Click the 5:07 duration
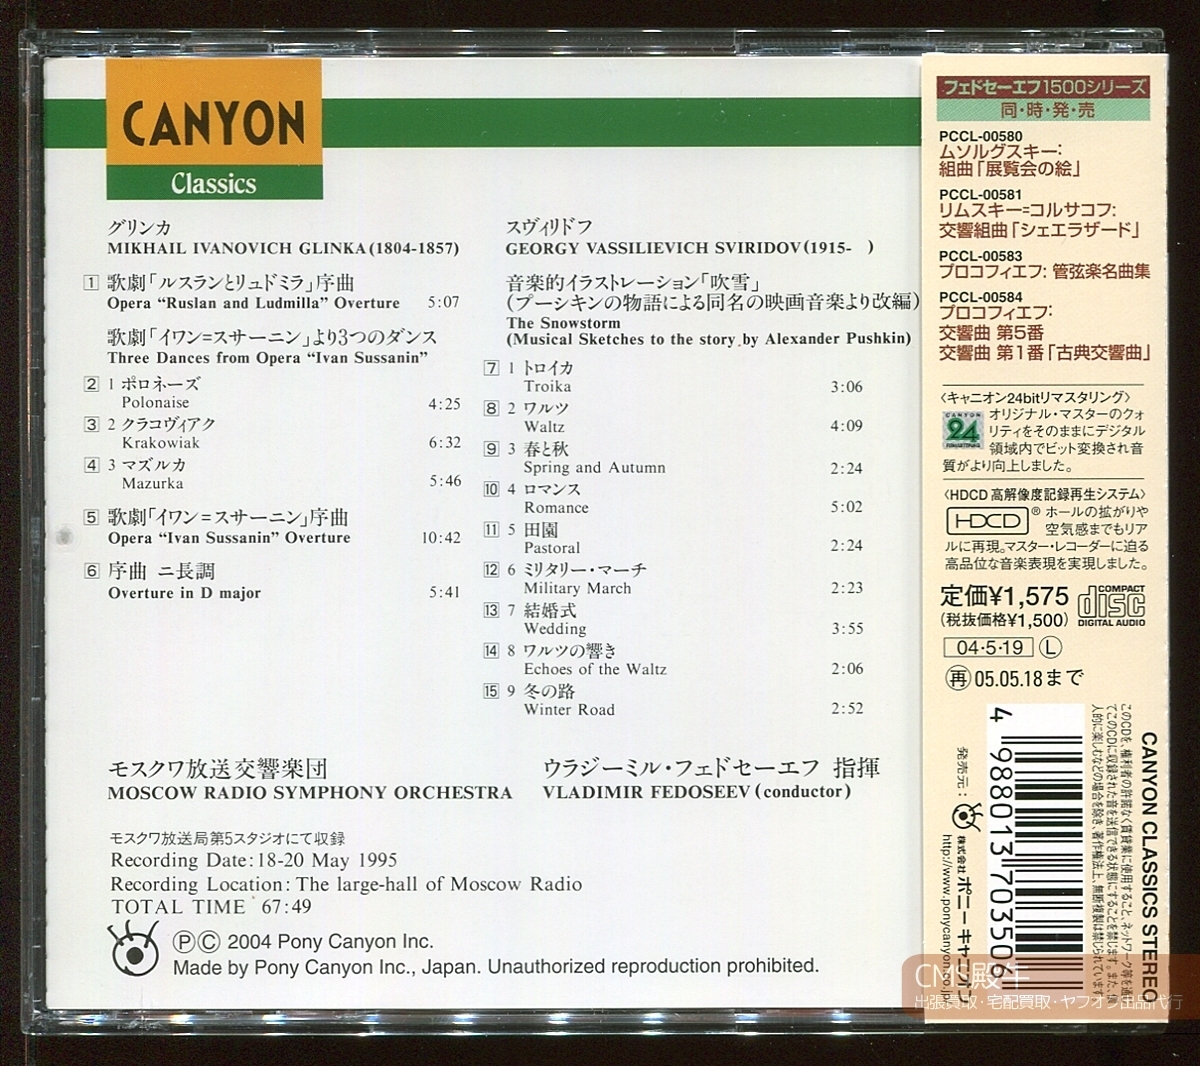 point(443,302)
